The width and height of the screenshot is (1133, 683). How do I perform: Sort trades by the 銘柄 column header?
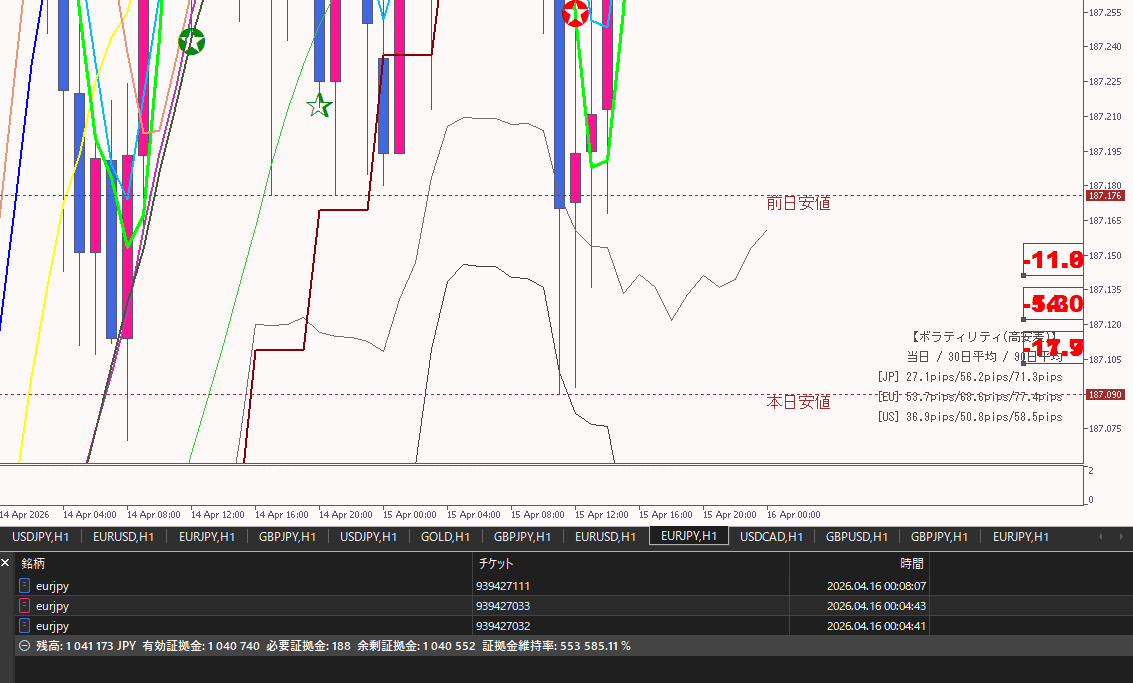point(34,564)
